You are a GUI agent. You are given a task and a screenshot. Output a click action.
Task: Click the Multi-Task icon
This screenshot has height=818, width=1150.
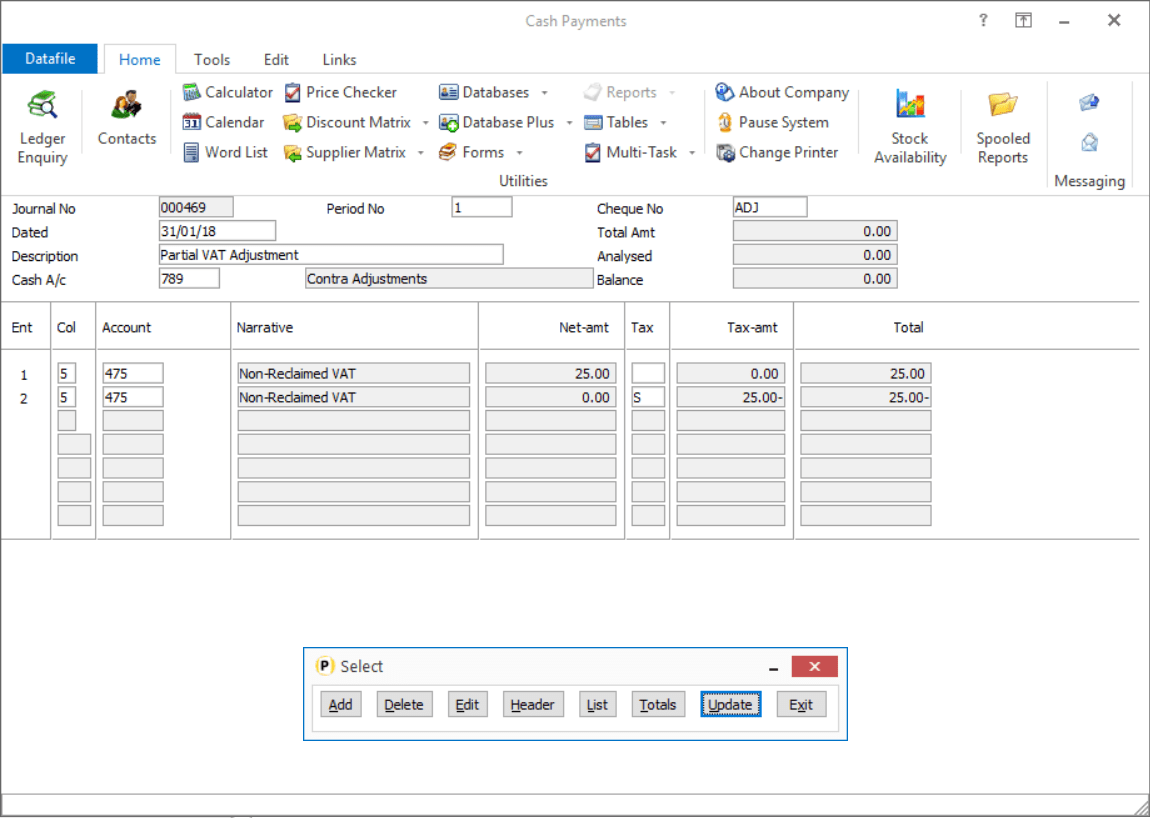tap(593, 153)
